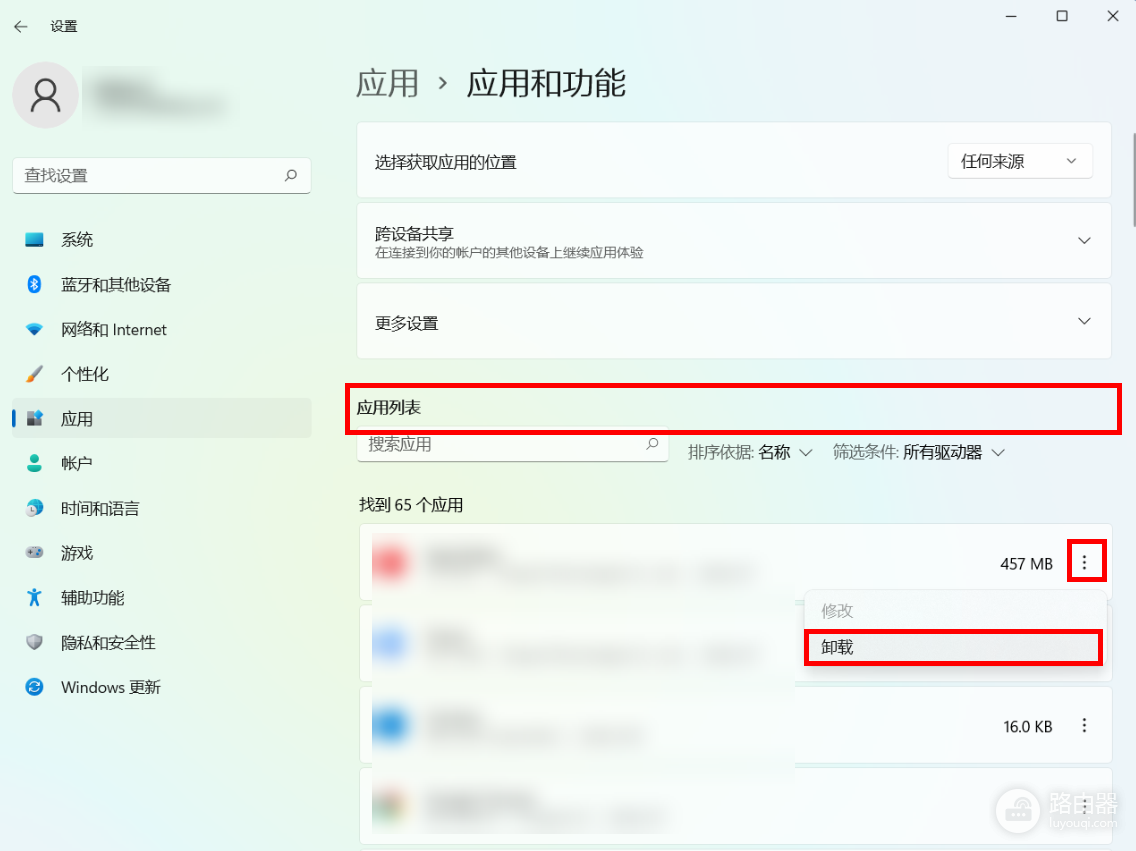Click the magnifier in the 搜索应用 box
This screenshot has height=851, width=1136.
click(652, 444)
